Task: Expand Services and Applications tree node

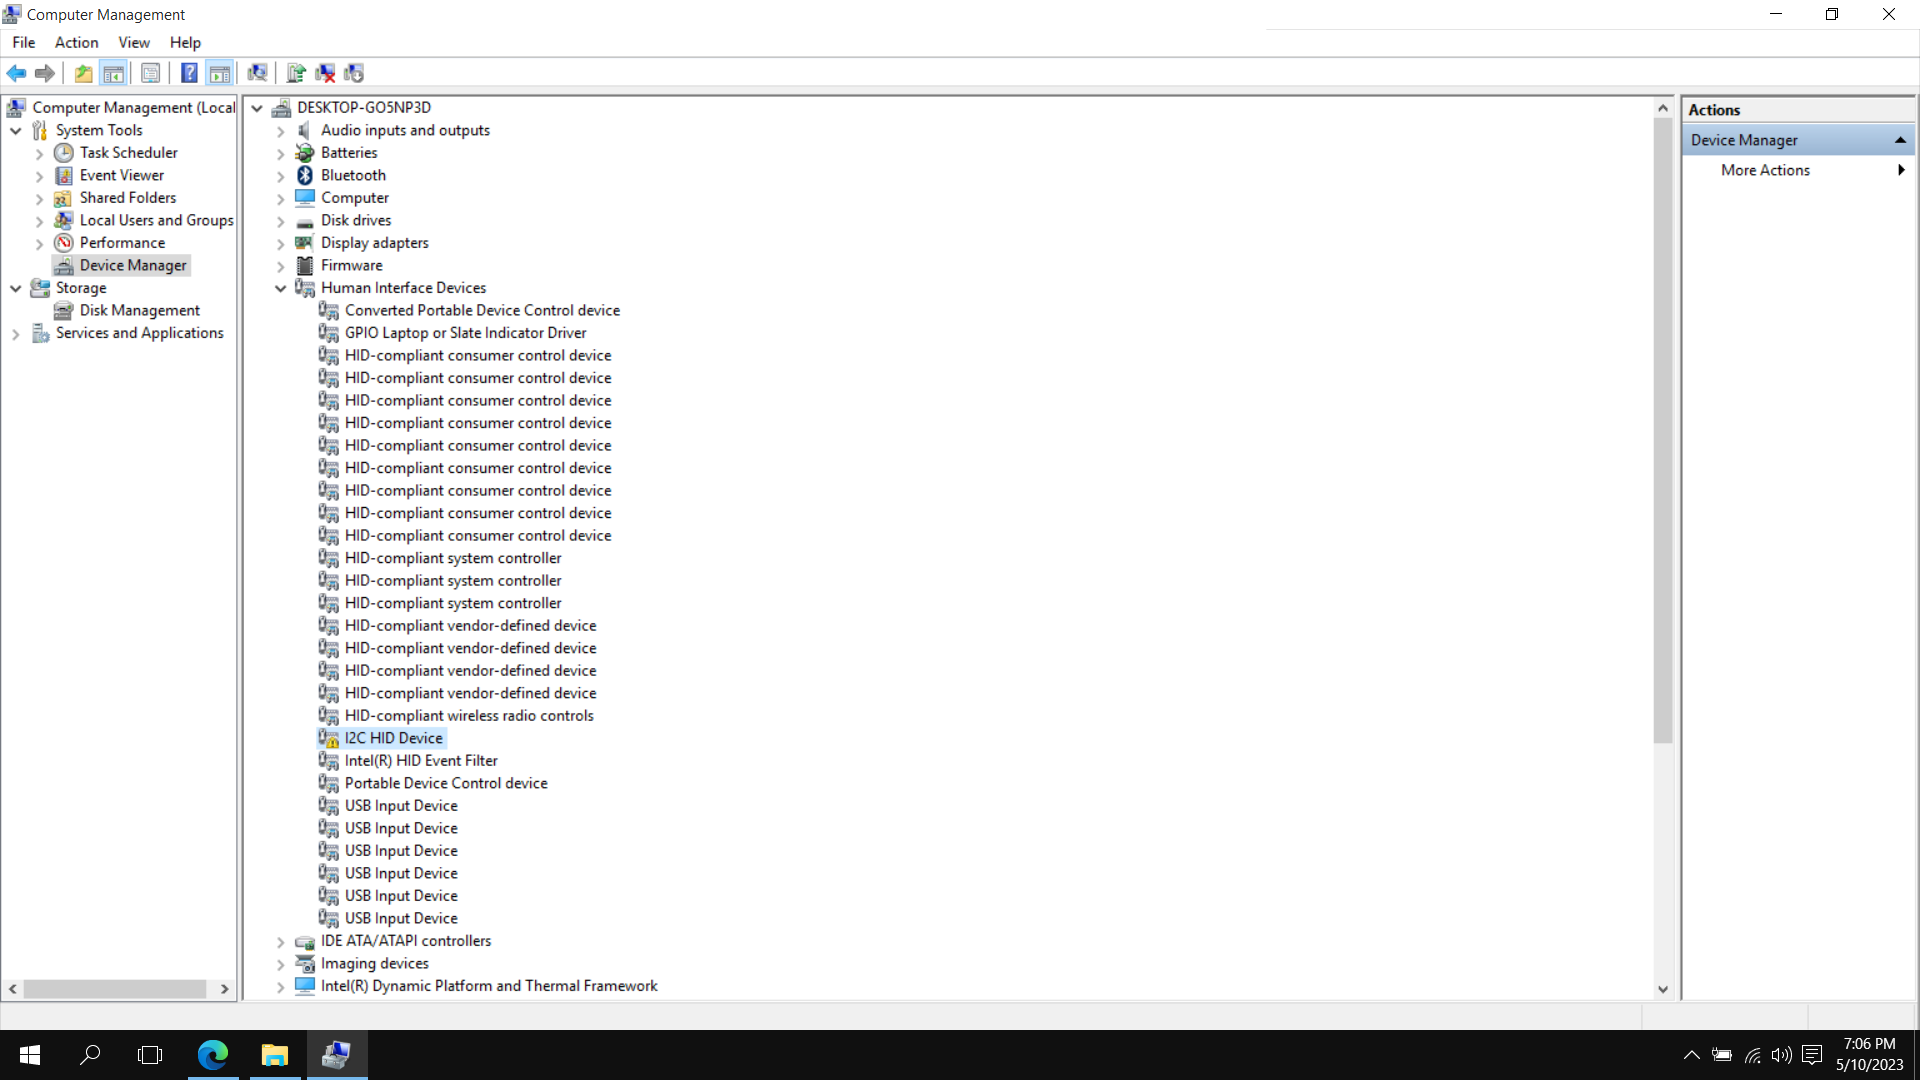Action: (x=16, y=334)
